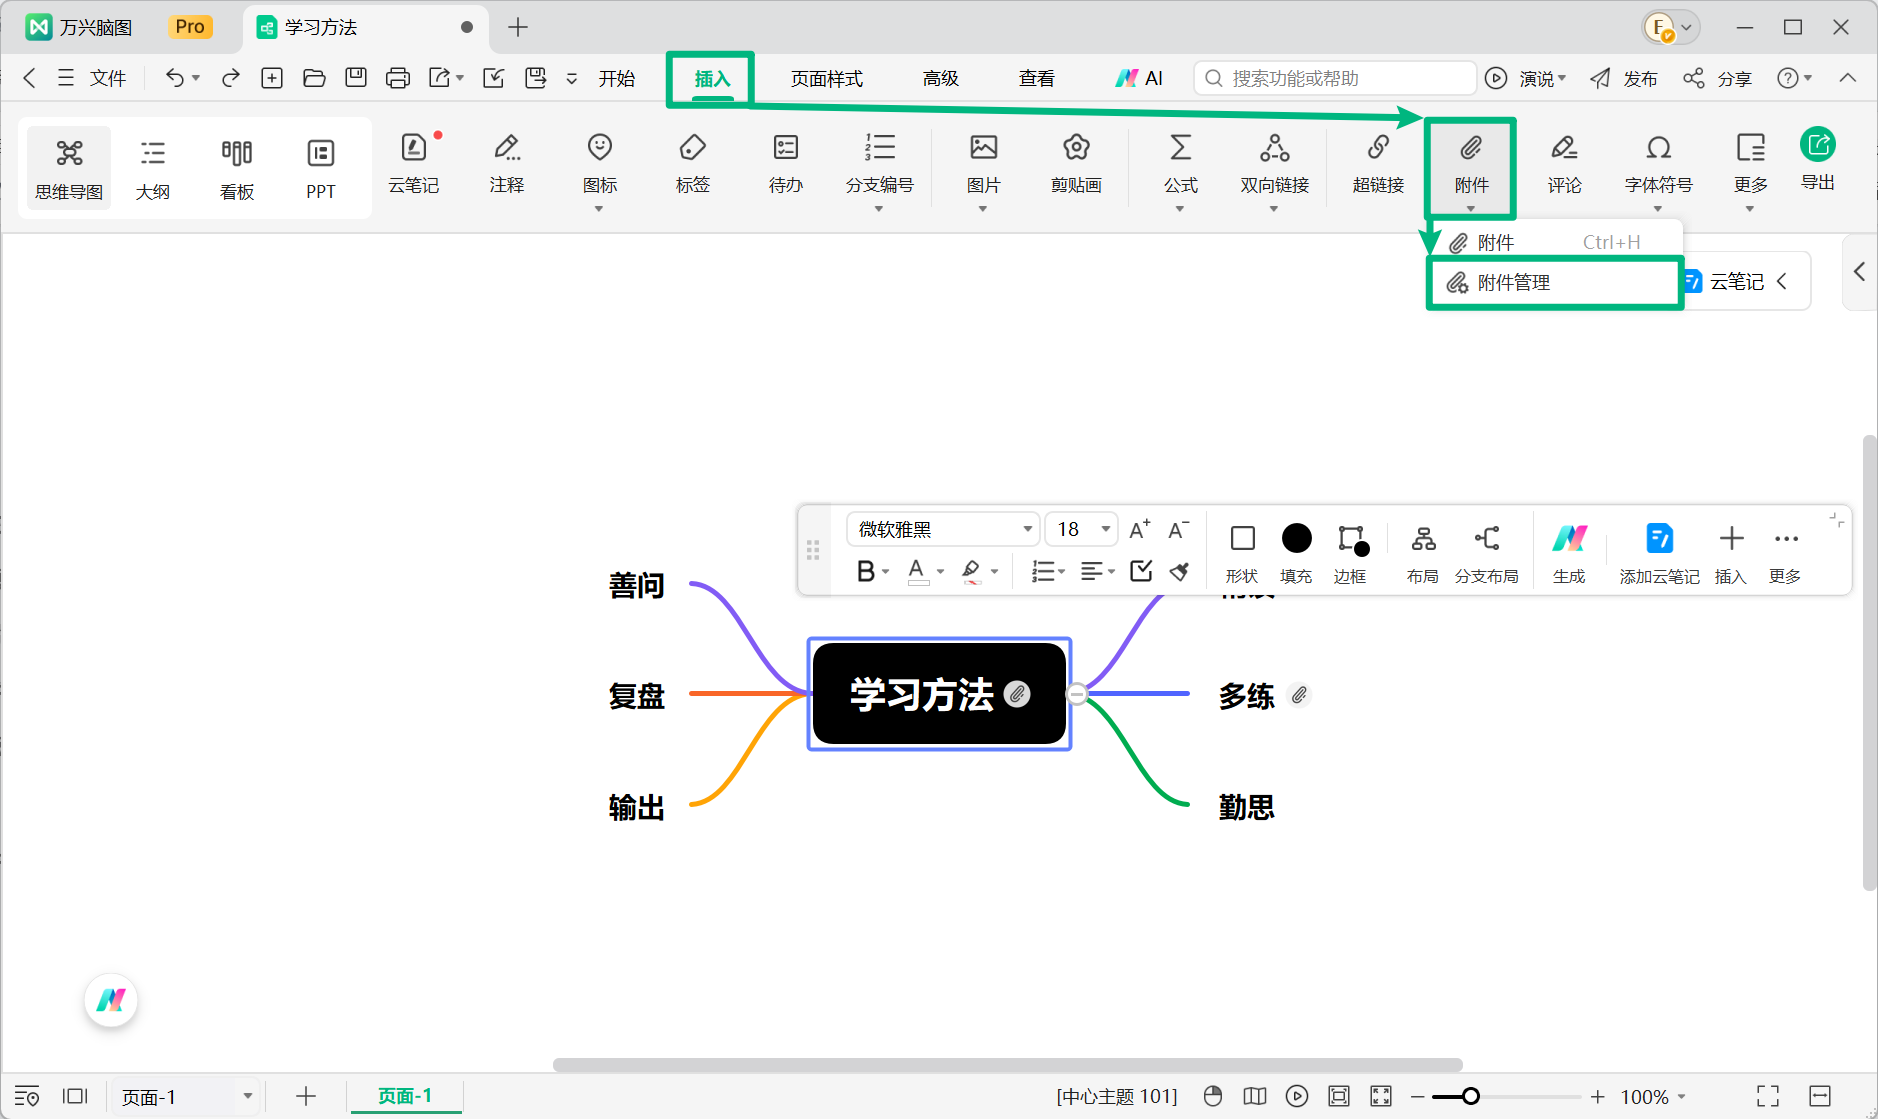Adjust the zoom slider handle
The height and width of the screenshot is (1119, 1878).
coord(1471,1097)
